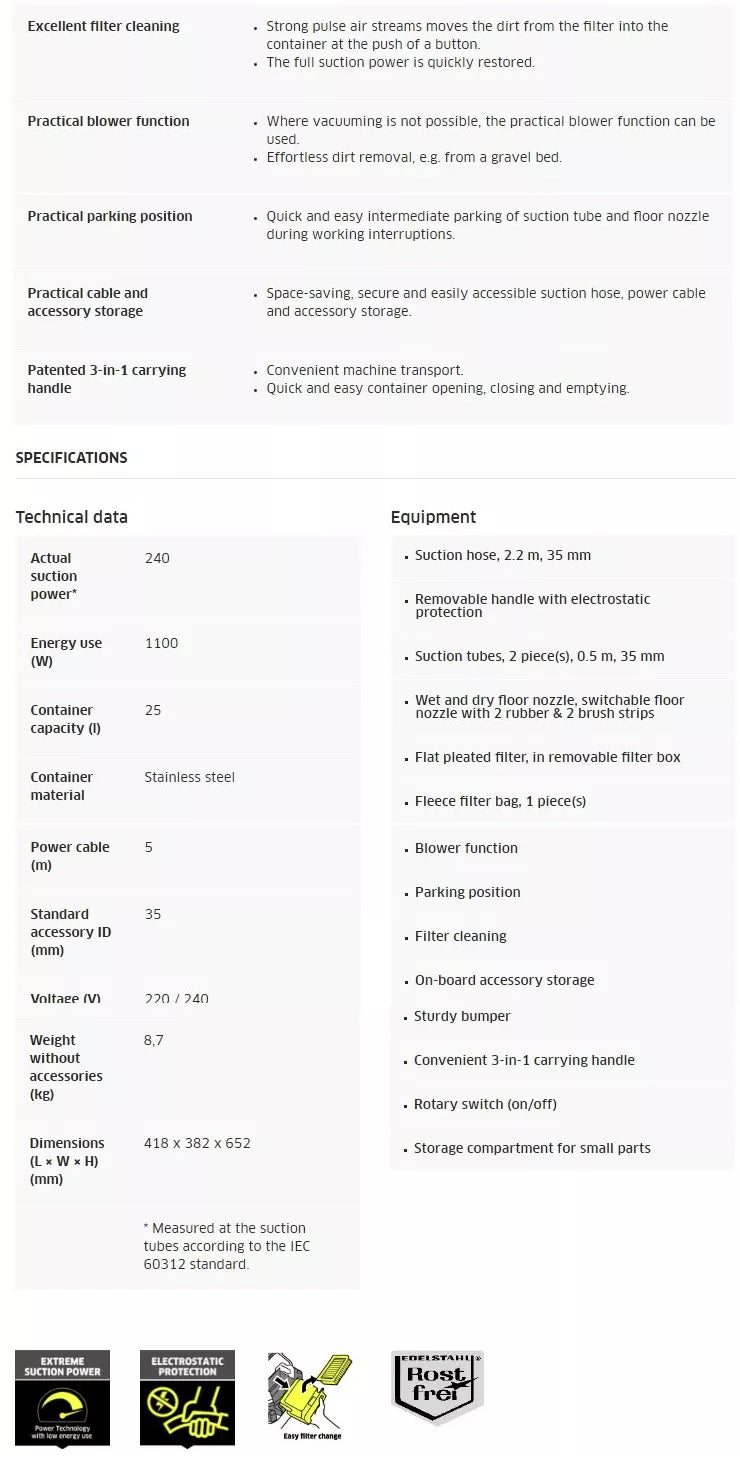This screenshot has height=1474, width=740.
Task: Click the Practical cable and accessory storage title
Action: point(87,302)
